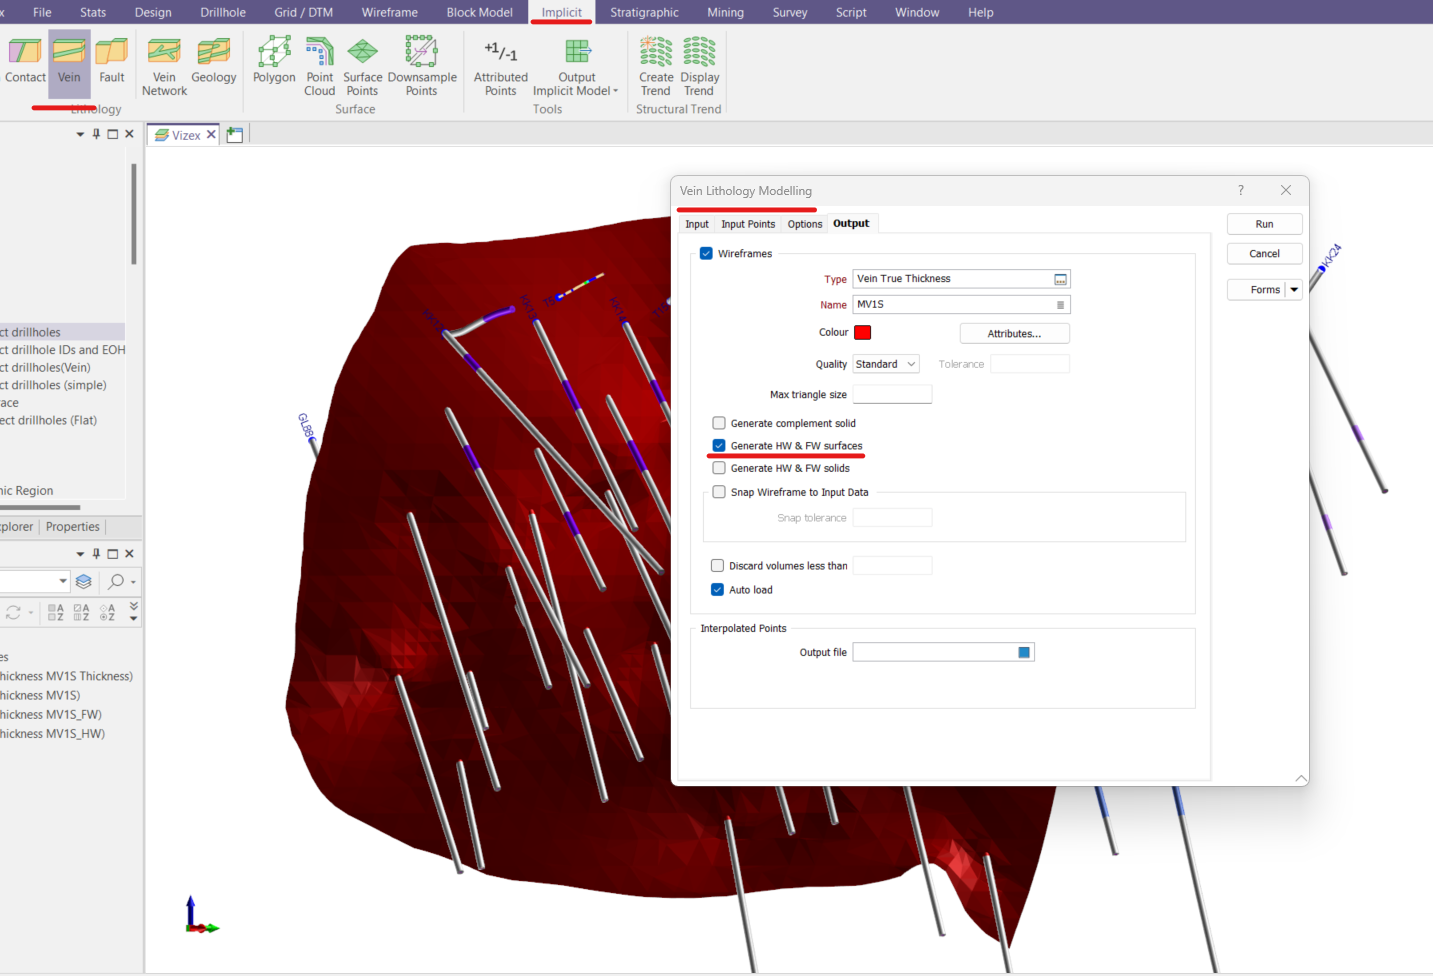Open the Quality dropdown

click(886, 364)
